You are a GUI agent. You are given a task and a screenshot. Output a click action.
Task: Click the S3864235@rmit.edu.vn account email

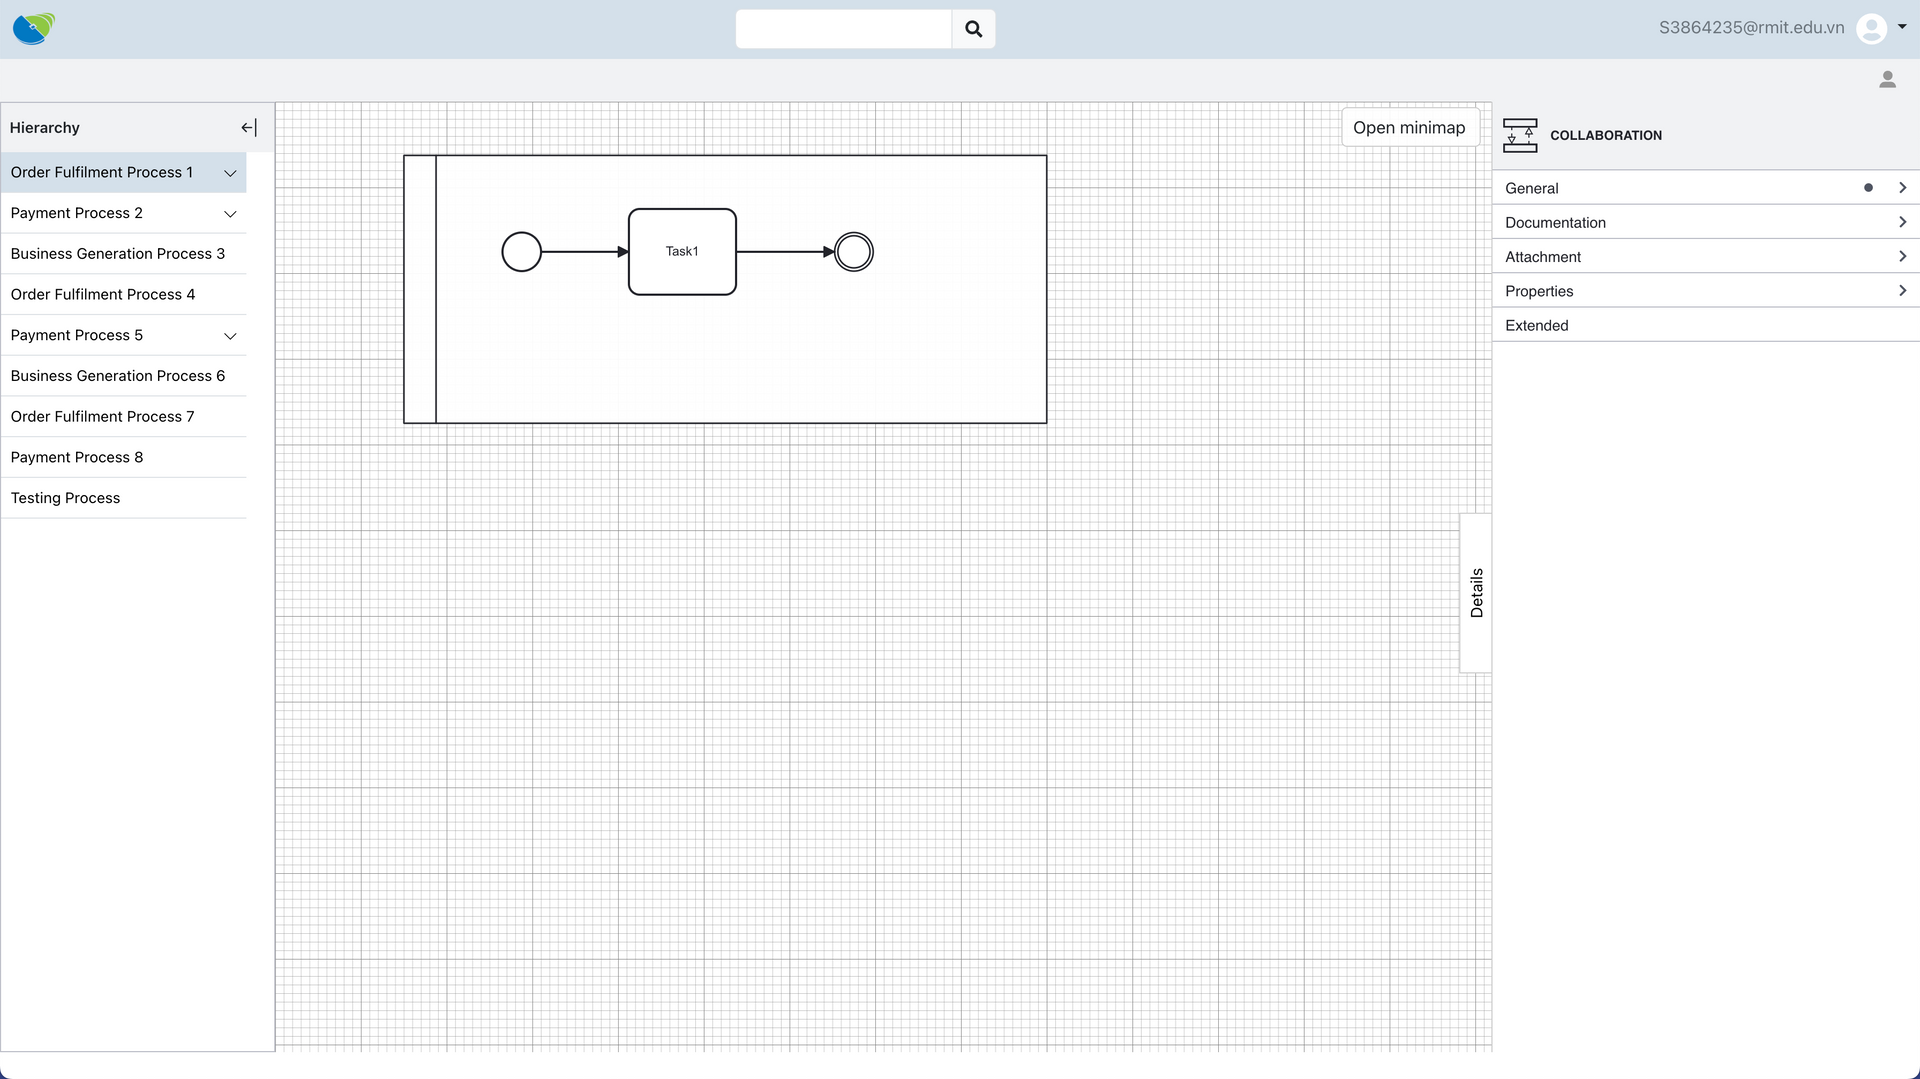coord(1751,28)
